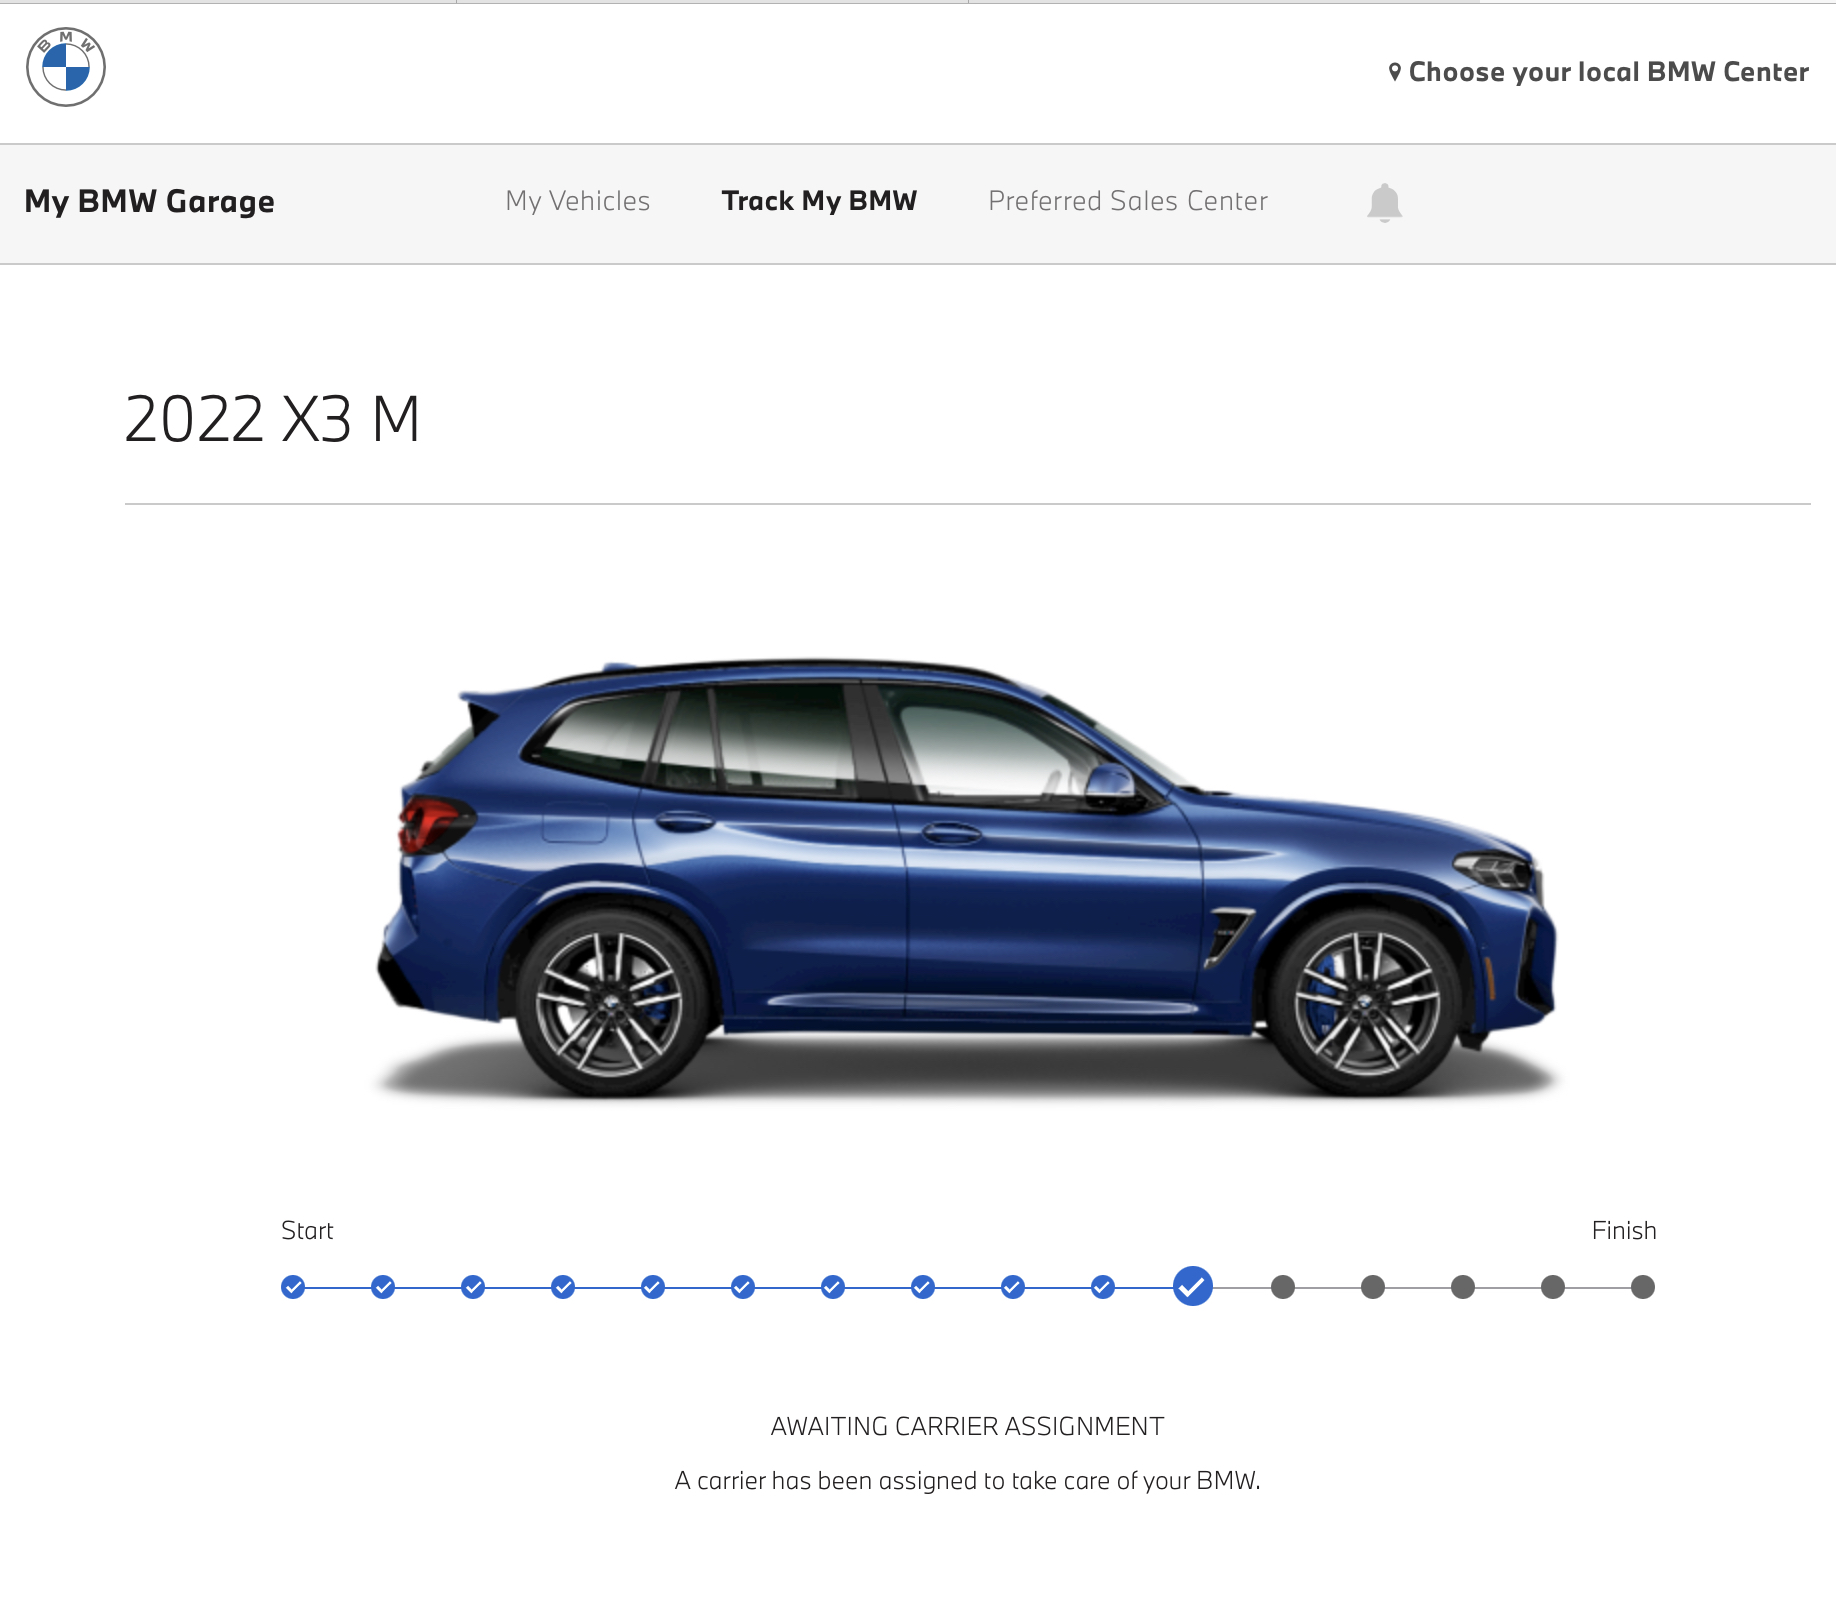Select the second completed timeline step
This screenshot has height=1604, width=1836.
[x=383, y=1287]
